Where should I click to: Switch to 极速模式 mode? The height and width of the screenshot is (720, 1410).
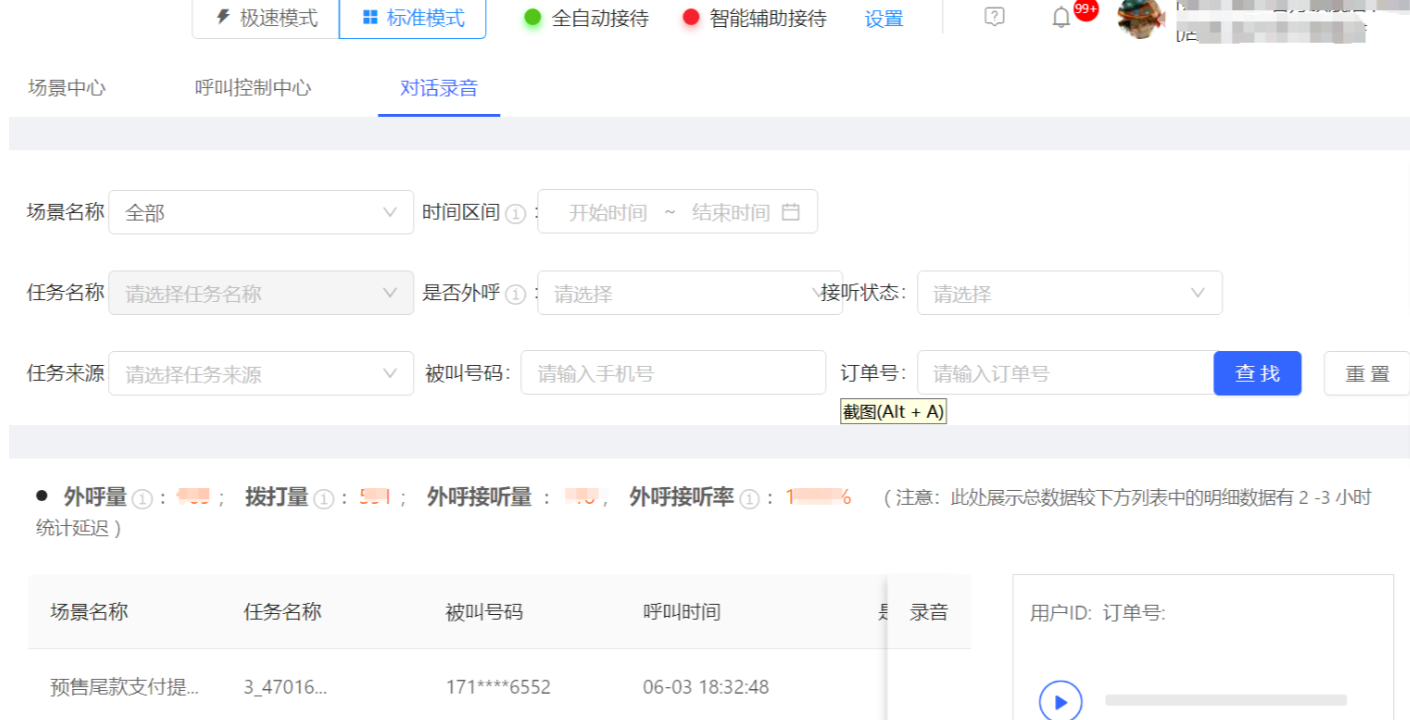click(266, 18)
